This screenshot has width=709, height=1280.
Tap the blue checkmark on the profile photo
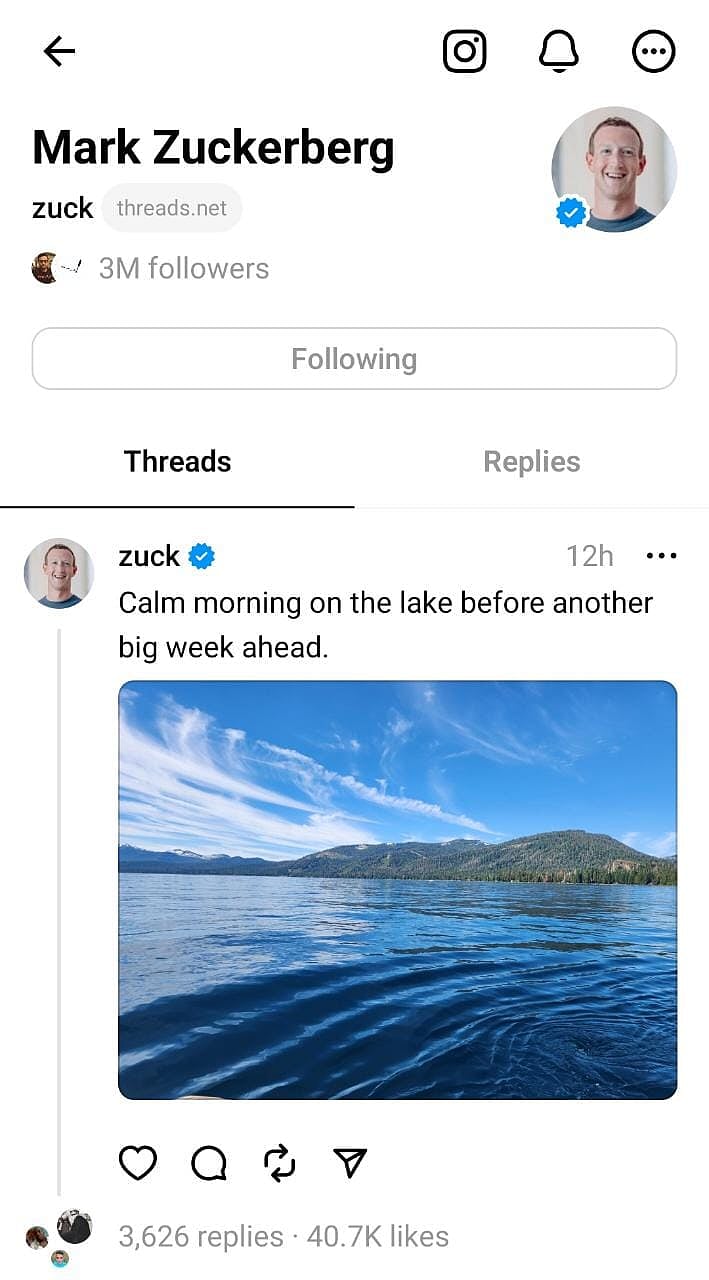572,210
